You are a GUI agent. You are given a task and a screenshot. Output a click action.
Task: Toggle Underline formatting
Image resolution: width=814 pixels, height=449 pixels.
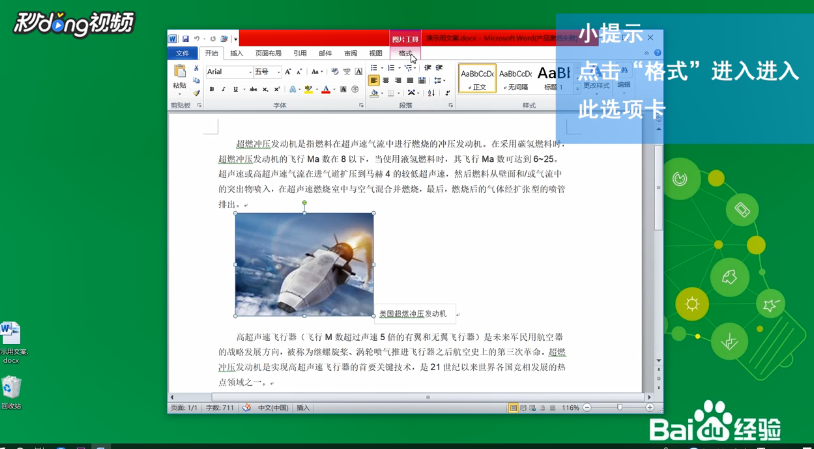(236, 89)
